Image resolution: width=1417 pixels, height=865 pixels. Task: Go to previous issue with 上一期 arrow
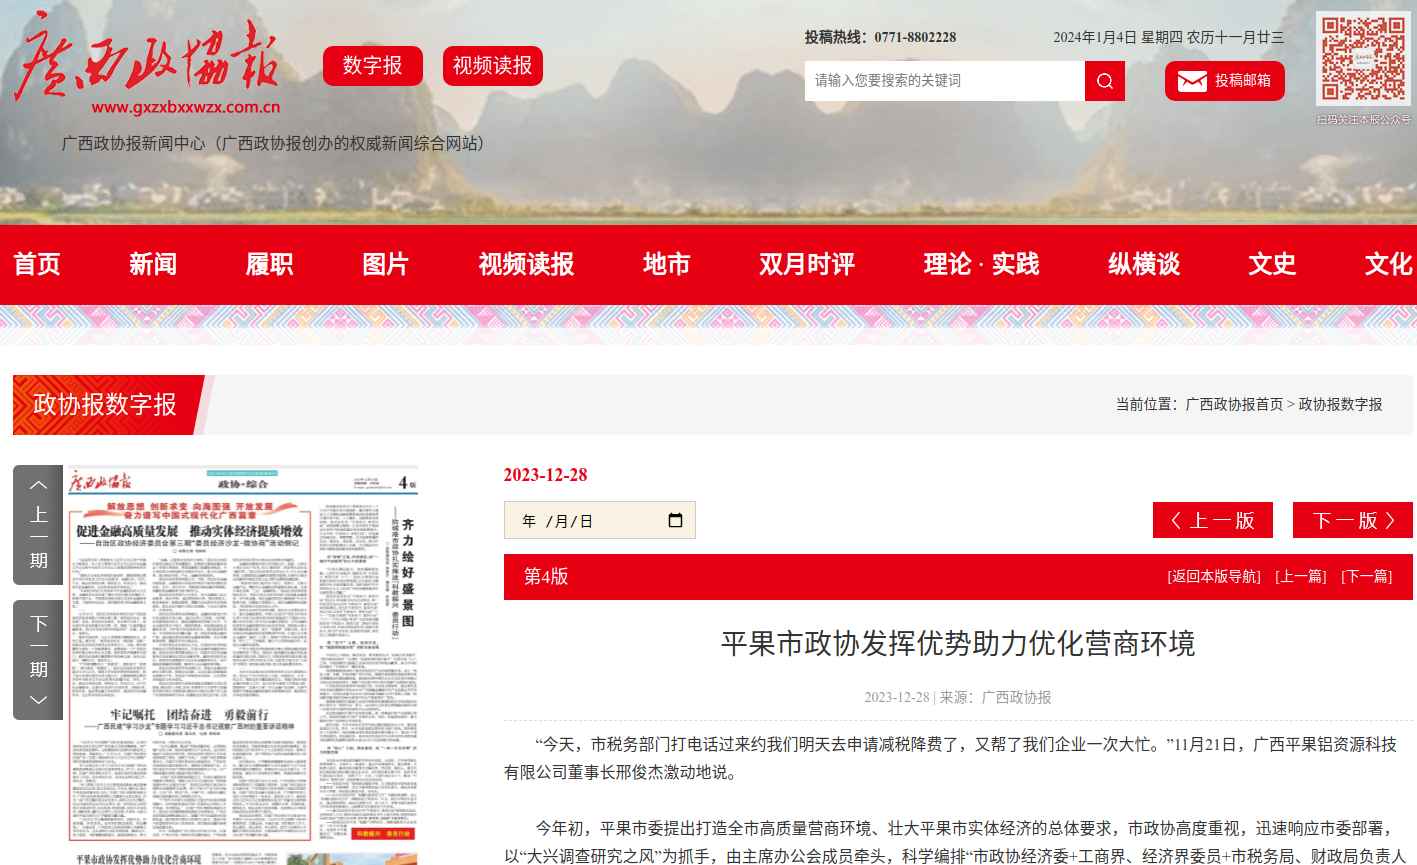38,524
